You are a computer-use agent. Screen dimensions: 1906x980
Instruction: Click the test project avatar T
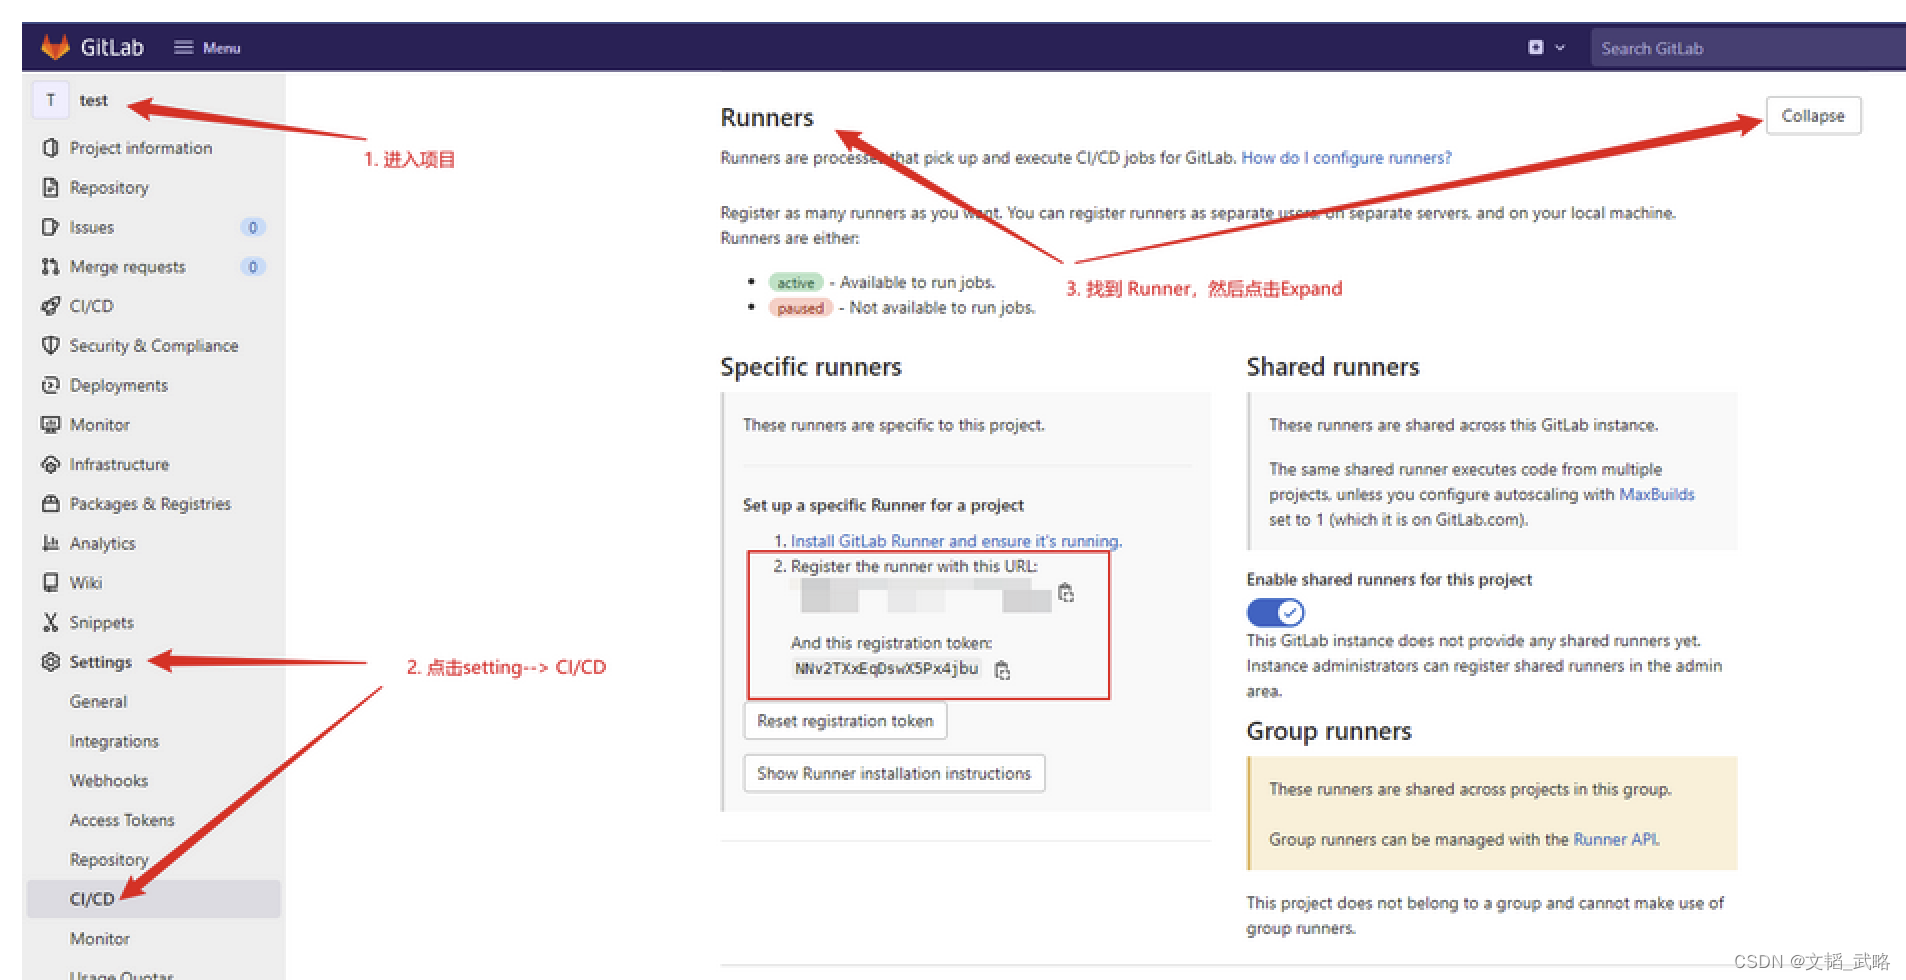[50, 100]
